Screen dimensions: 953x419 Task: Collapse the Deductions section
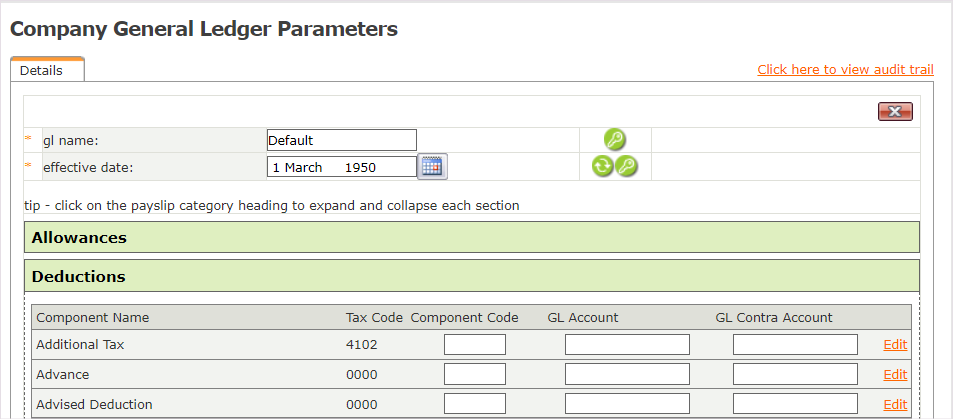click(x=79, y=276)
